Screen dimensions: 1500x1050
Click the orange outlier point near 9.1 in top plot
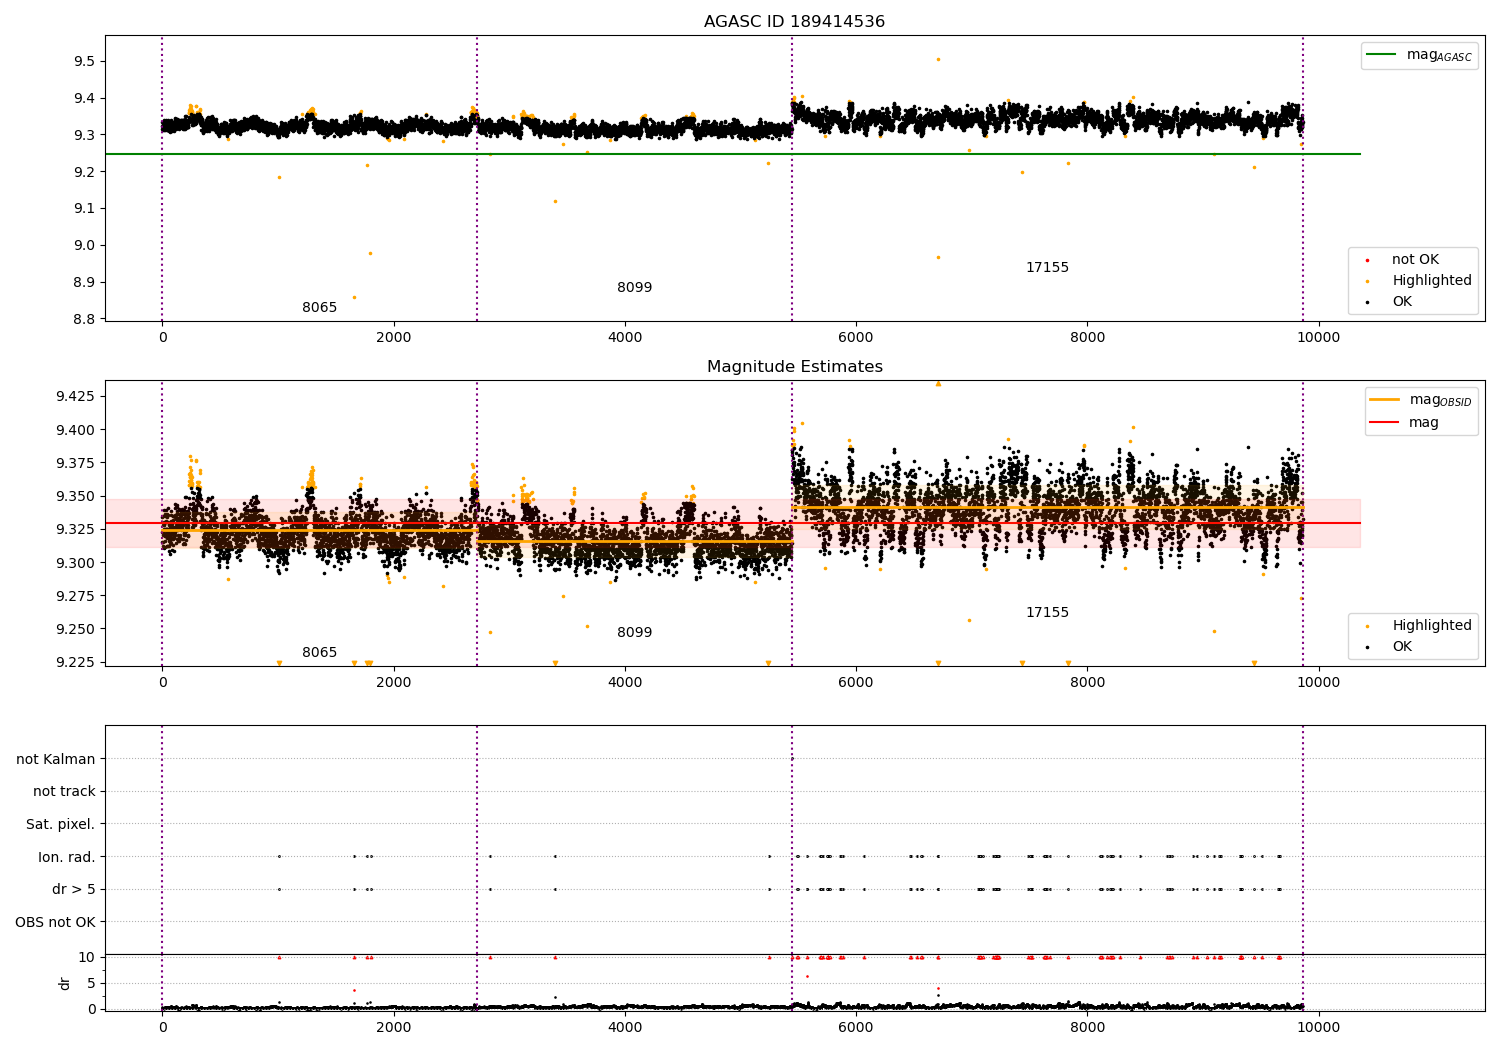pyautogui.click(x=555, y=201)
